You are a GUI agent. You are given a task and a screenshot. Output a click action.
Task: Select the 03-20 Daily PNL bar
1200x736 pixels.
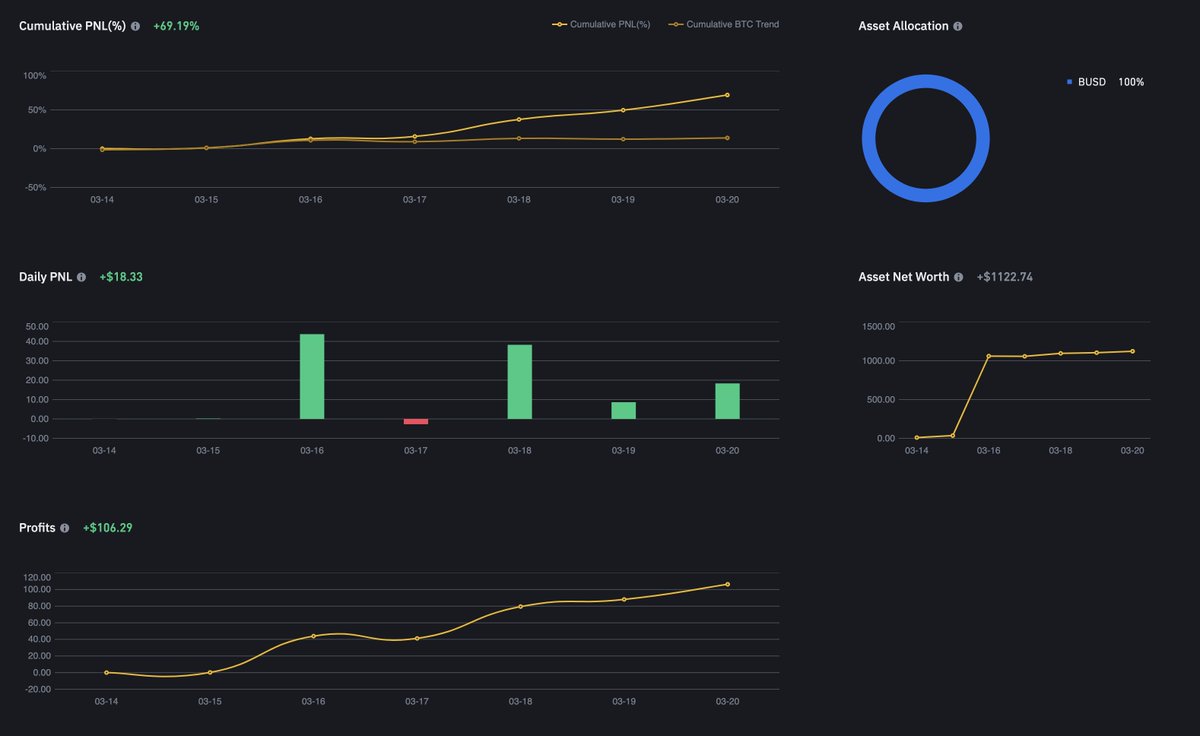click(728, 401)
